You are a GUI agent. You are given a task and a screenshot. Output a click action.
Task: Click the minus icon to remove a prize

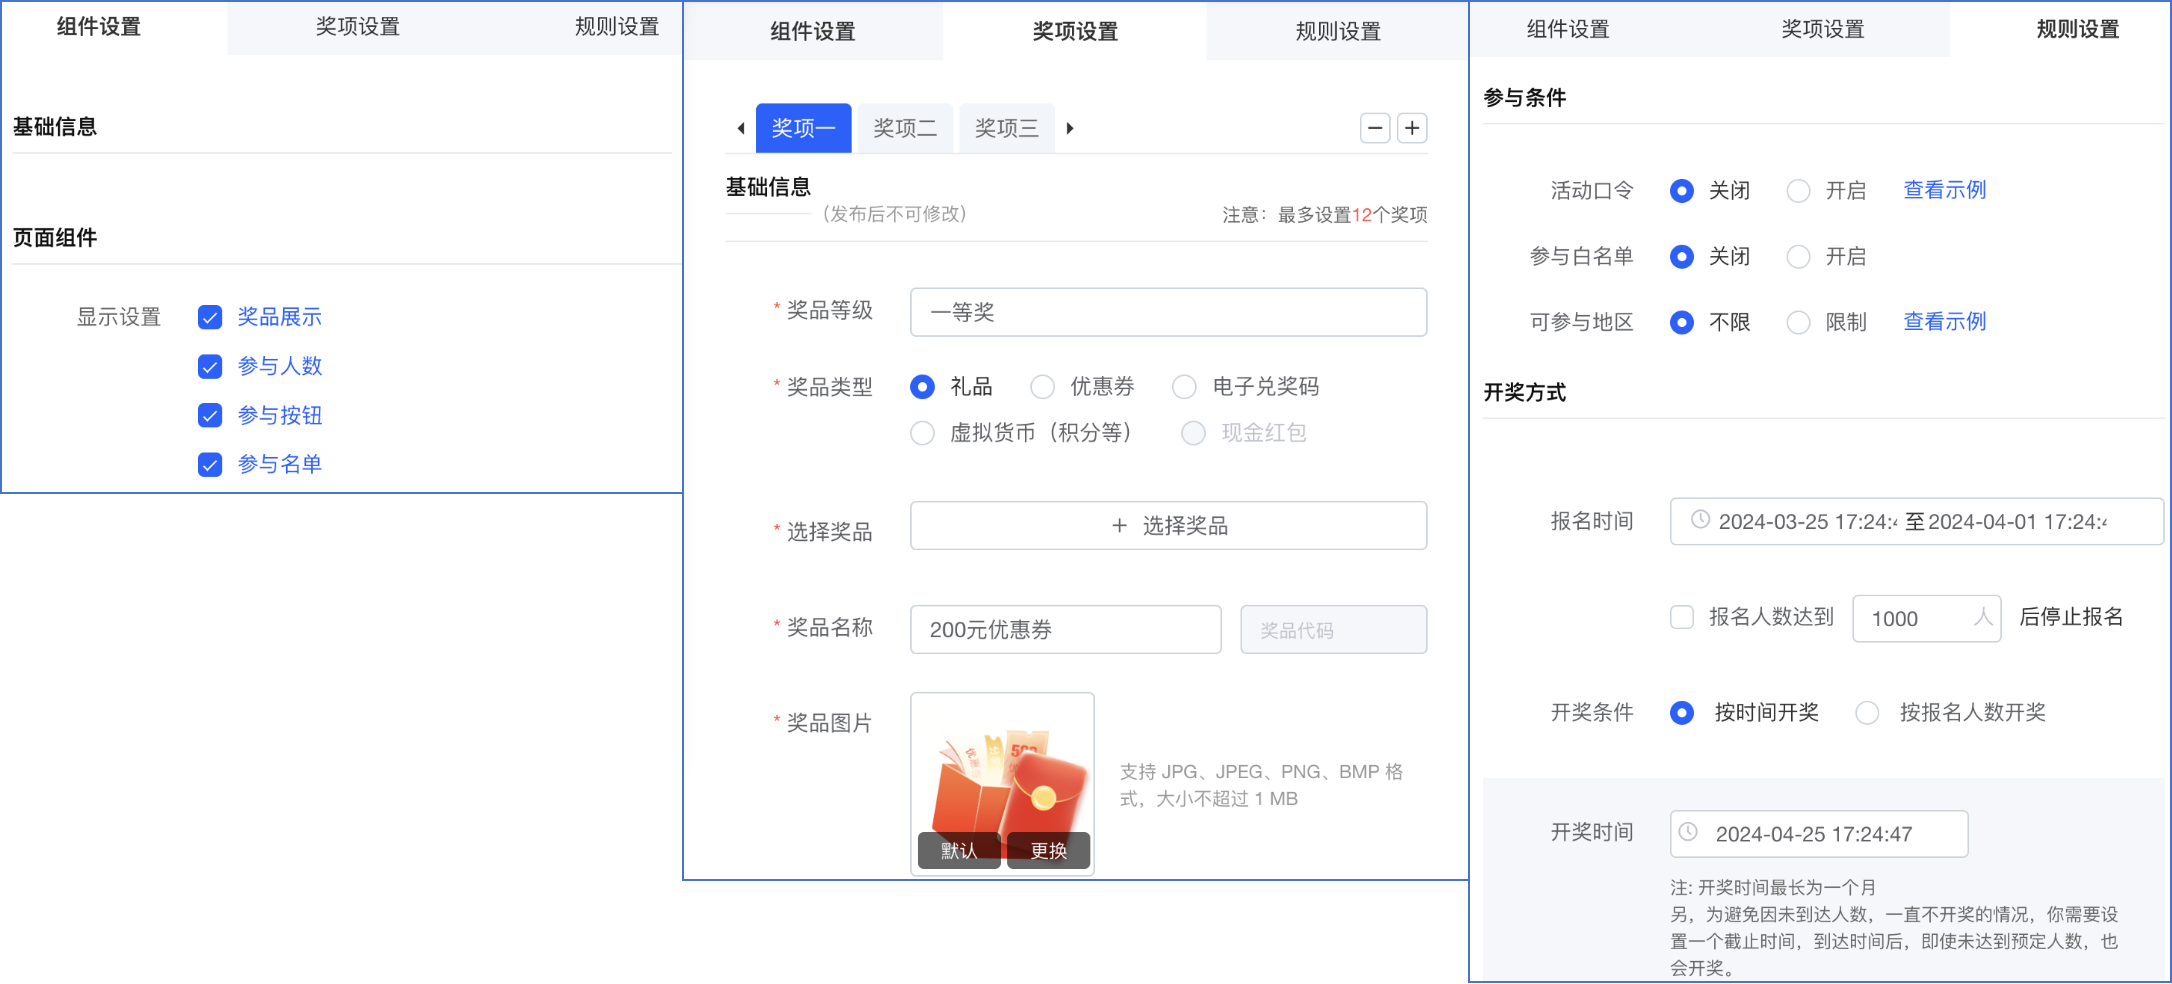pos(1375,128)
